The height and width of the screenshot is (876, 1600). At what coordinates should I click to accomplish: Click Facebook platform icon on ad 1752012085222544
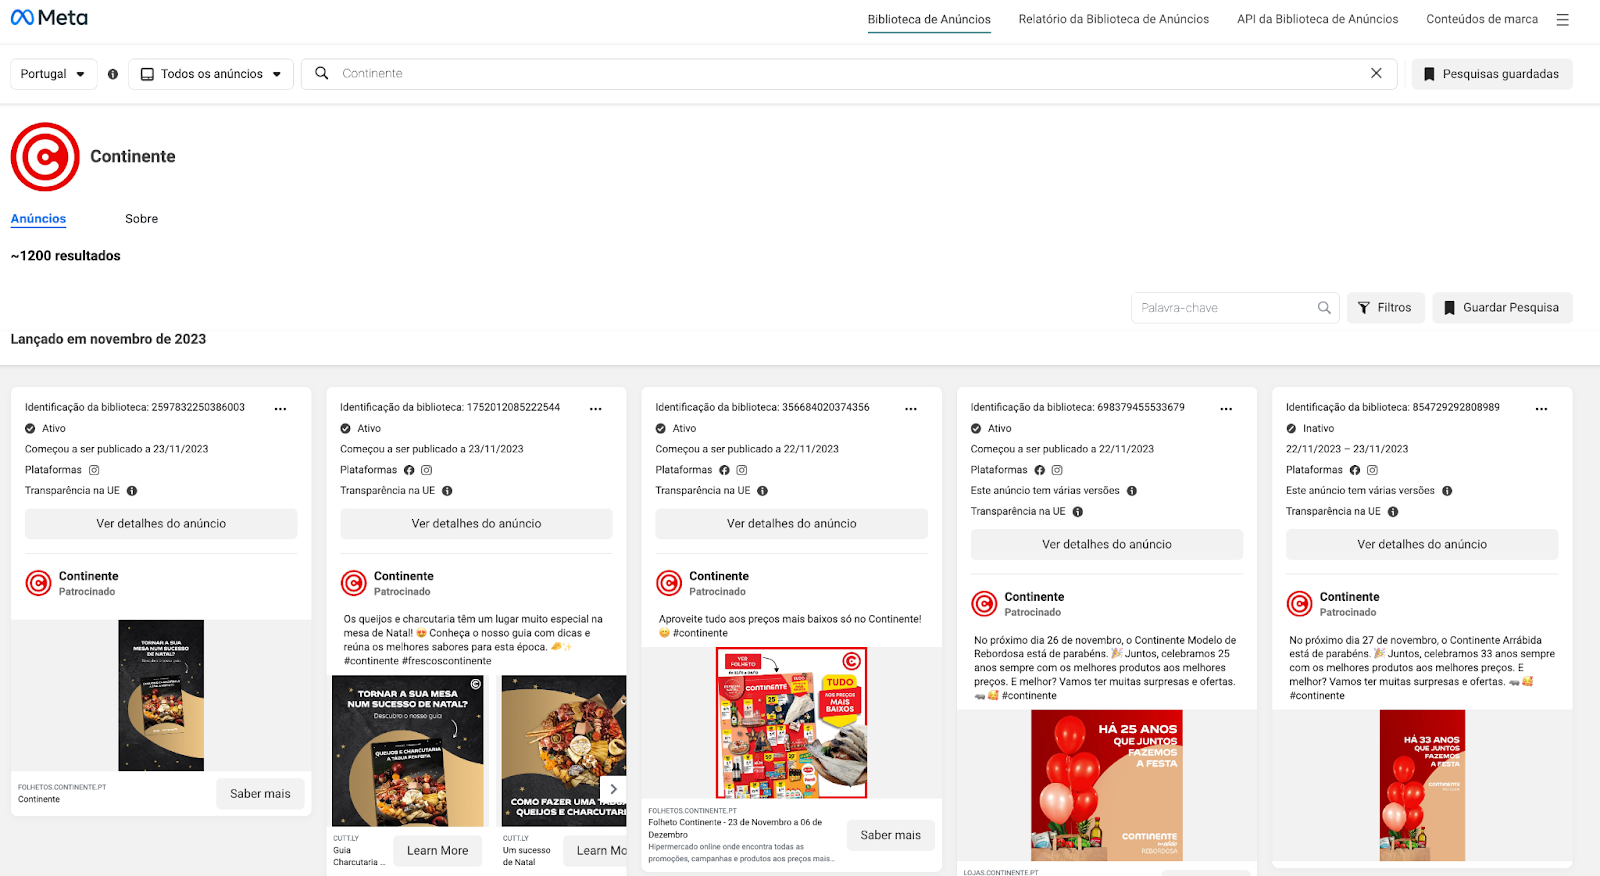(x=409, y=470)
